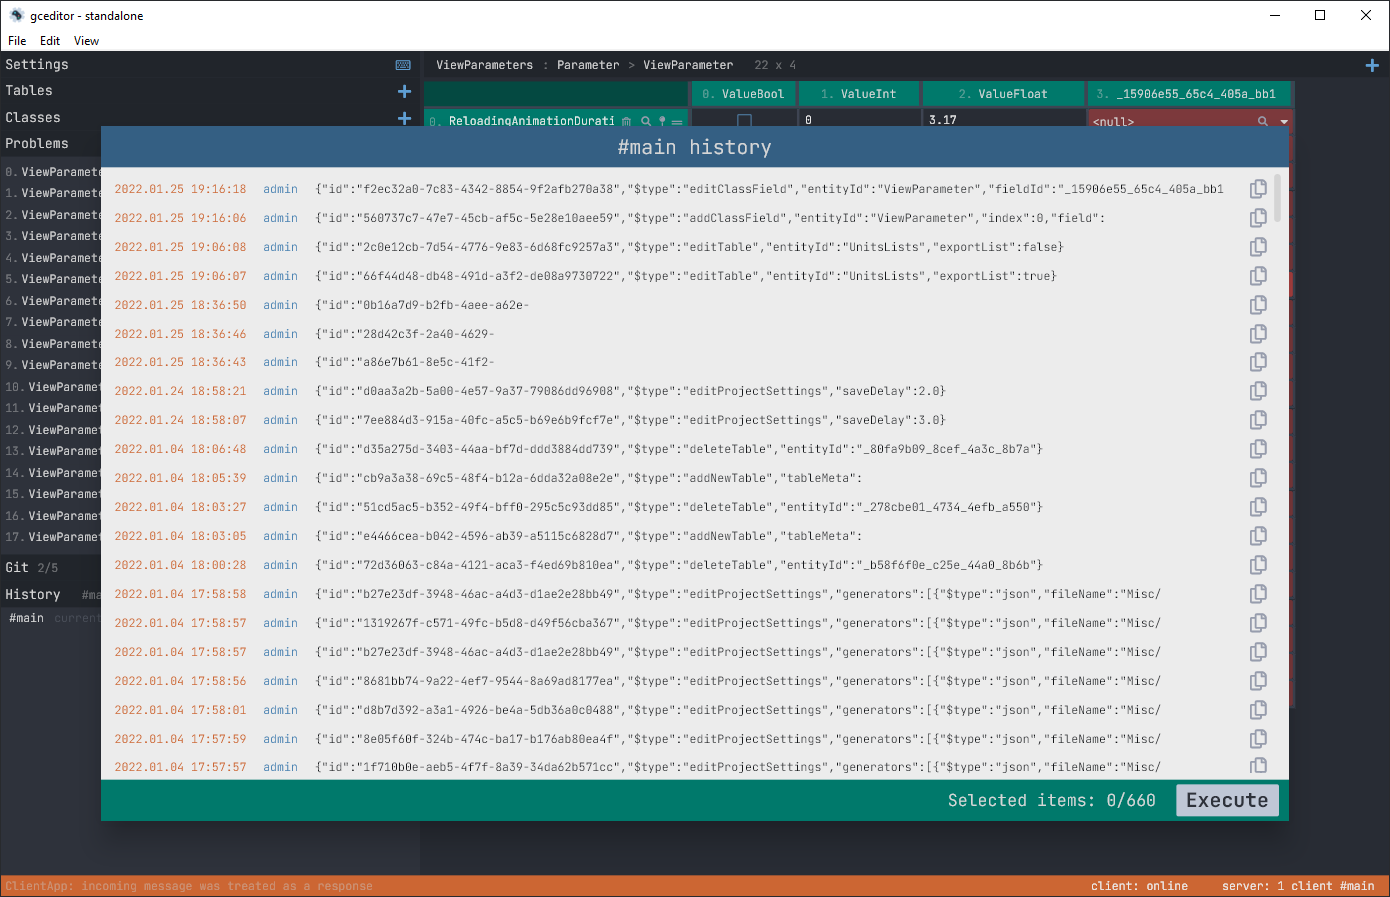Add a new table with Tables plus icon
This screenshot has height=897, width=1390.
(x=404, y=91)
